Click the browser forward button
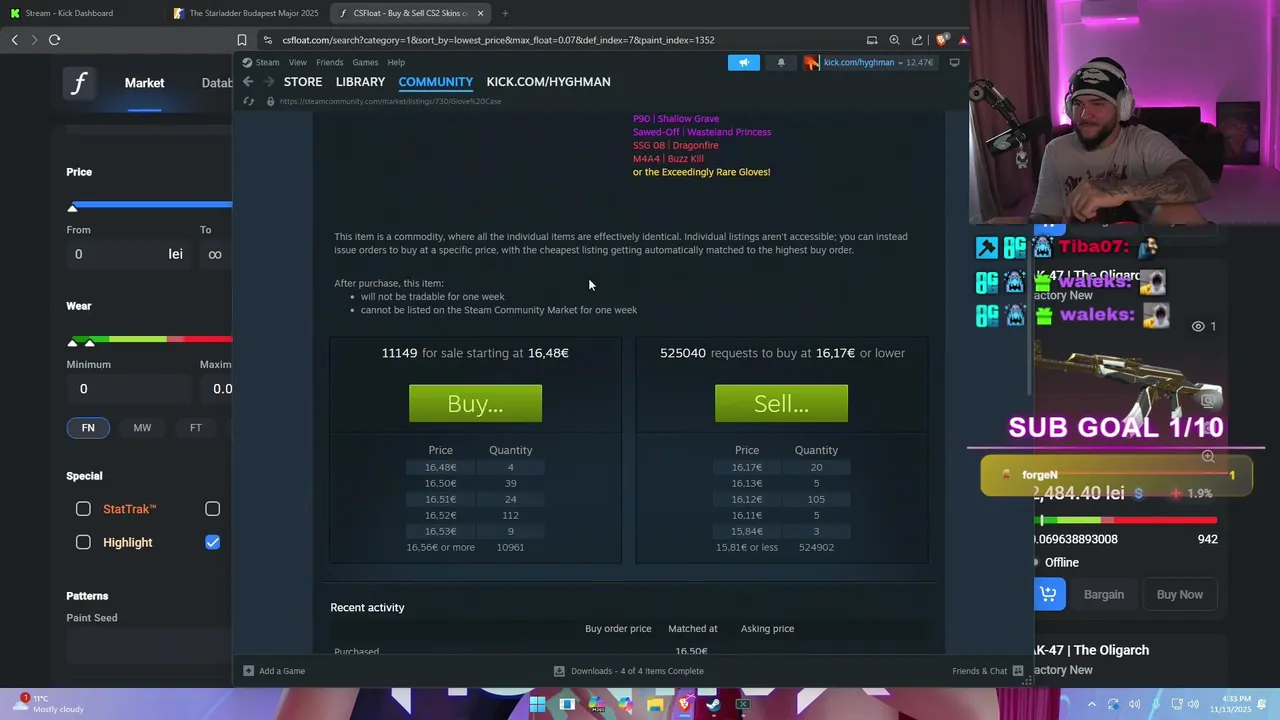1280x720 pixels. coord(34,40)
